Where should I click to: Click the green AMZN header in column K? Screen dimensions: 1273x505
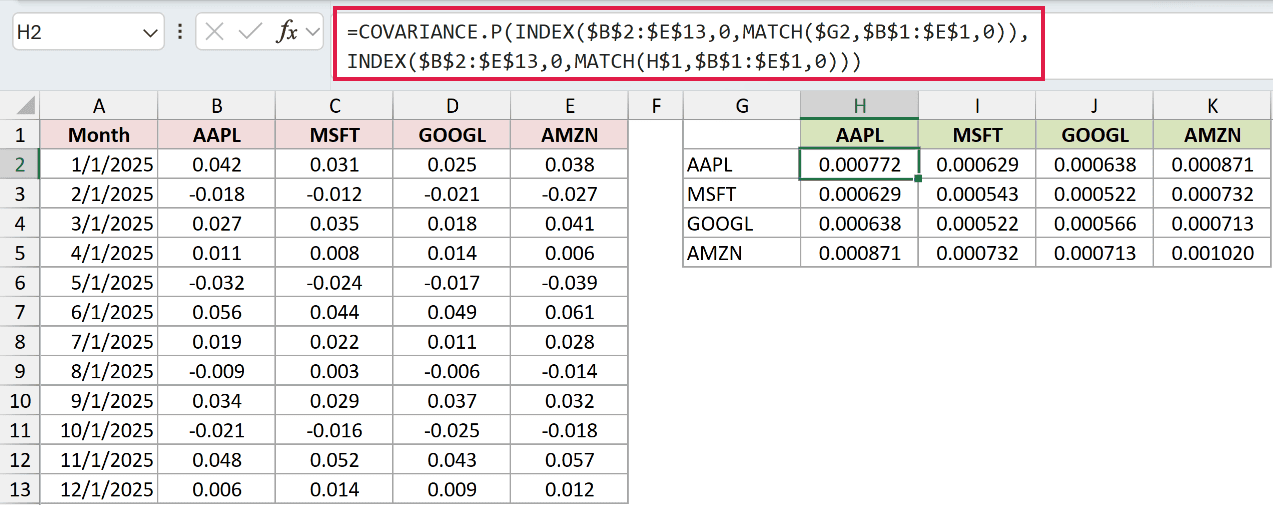(x=1213, y=135)
